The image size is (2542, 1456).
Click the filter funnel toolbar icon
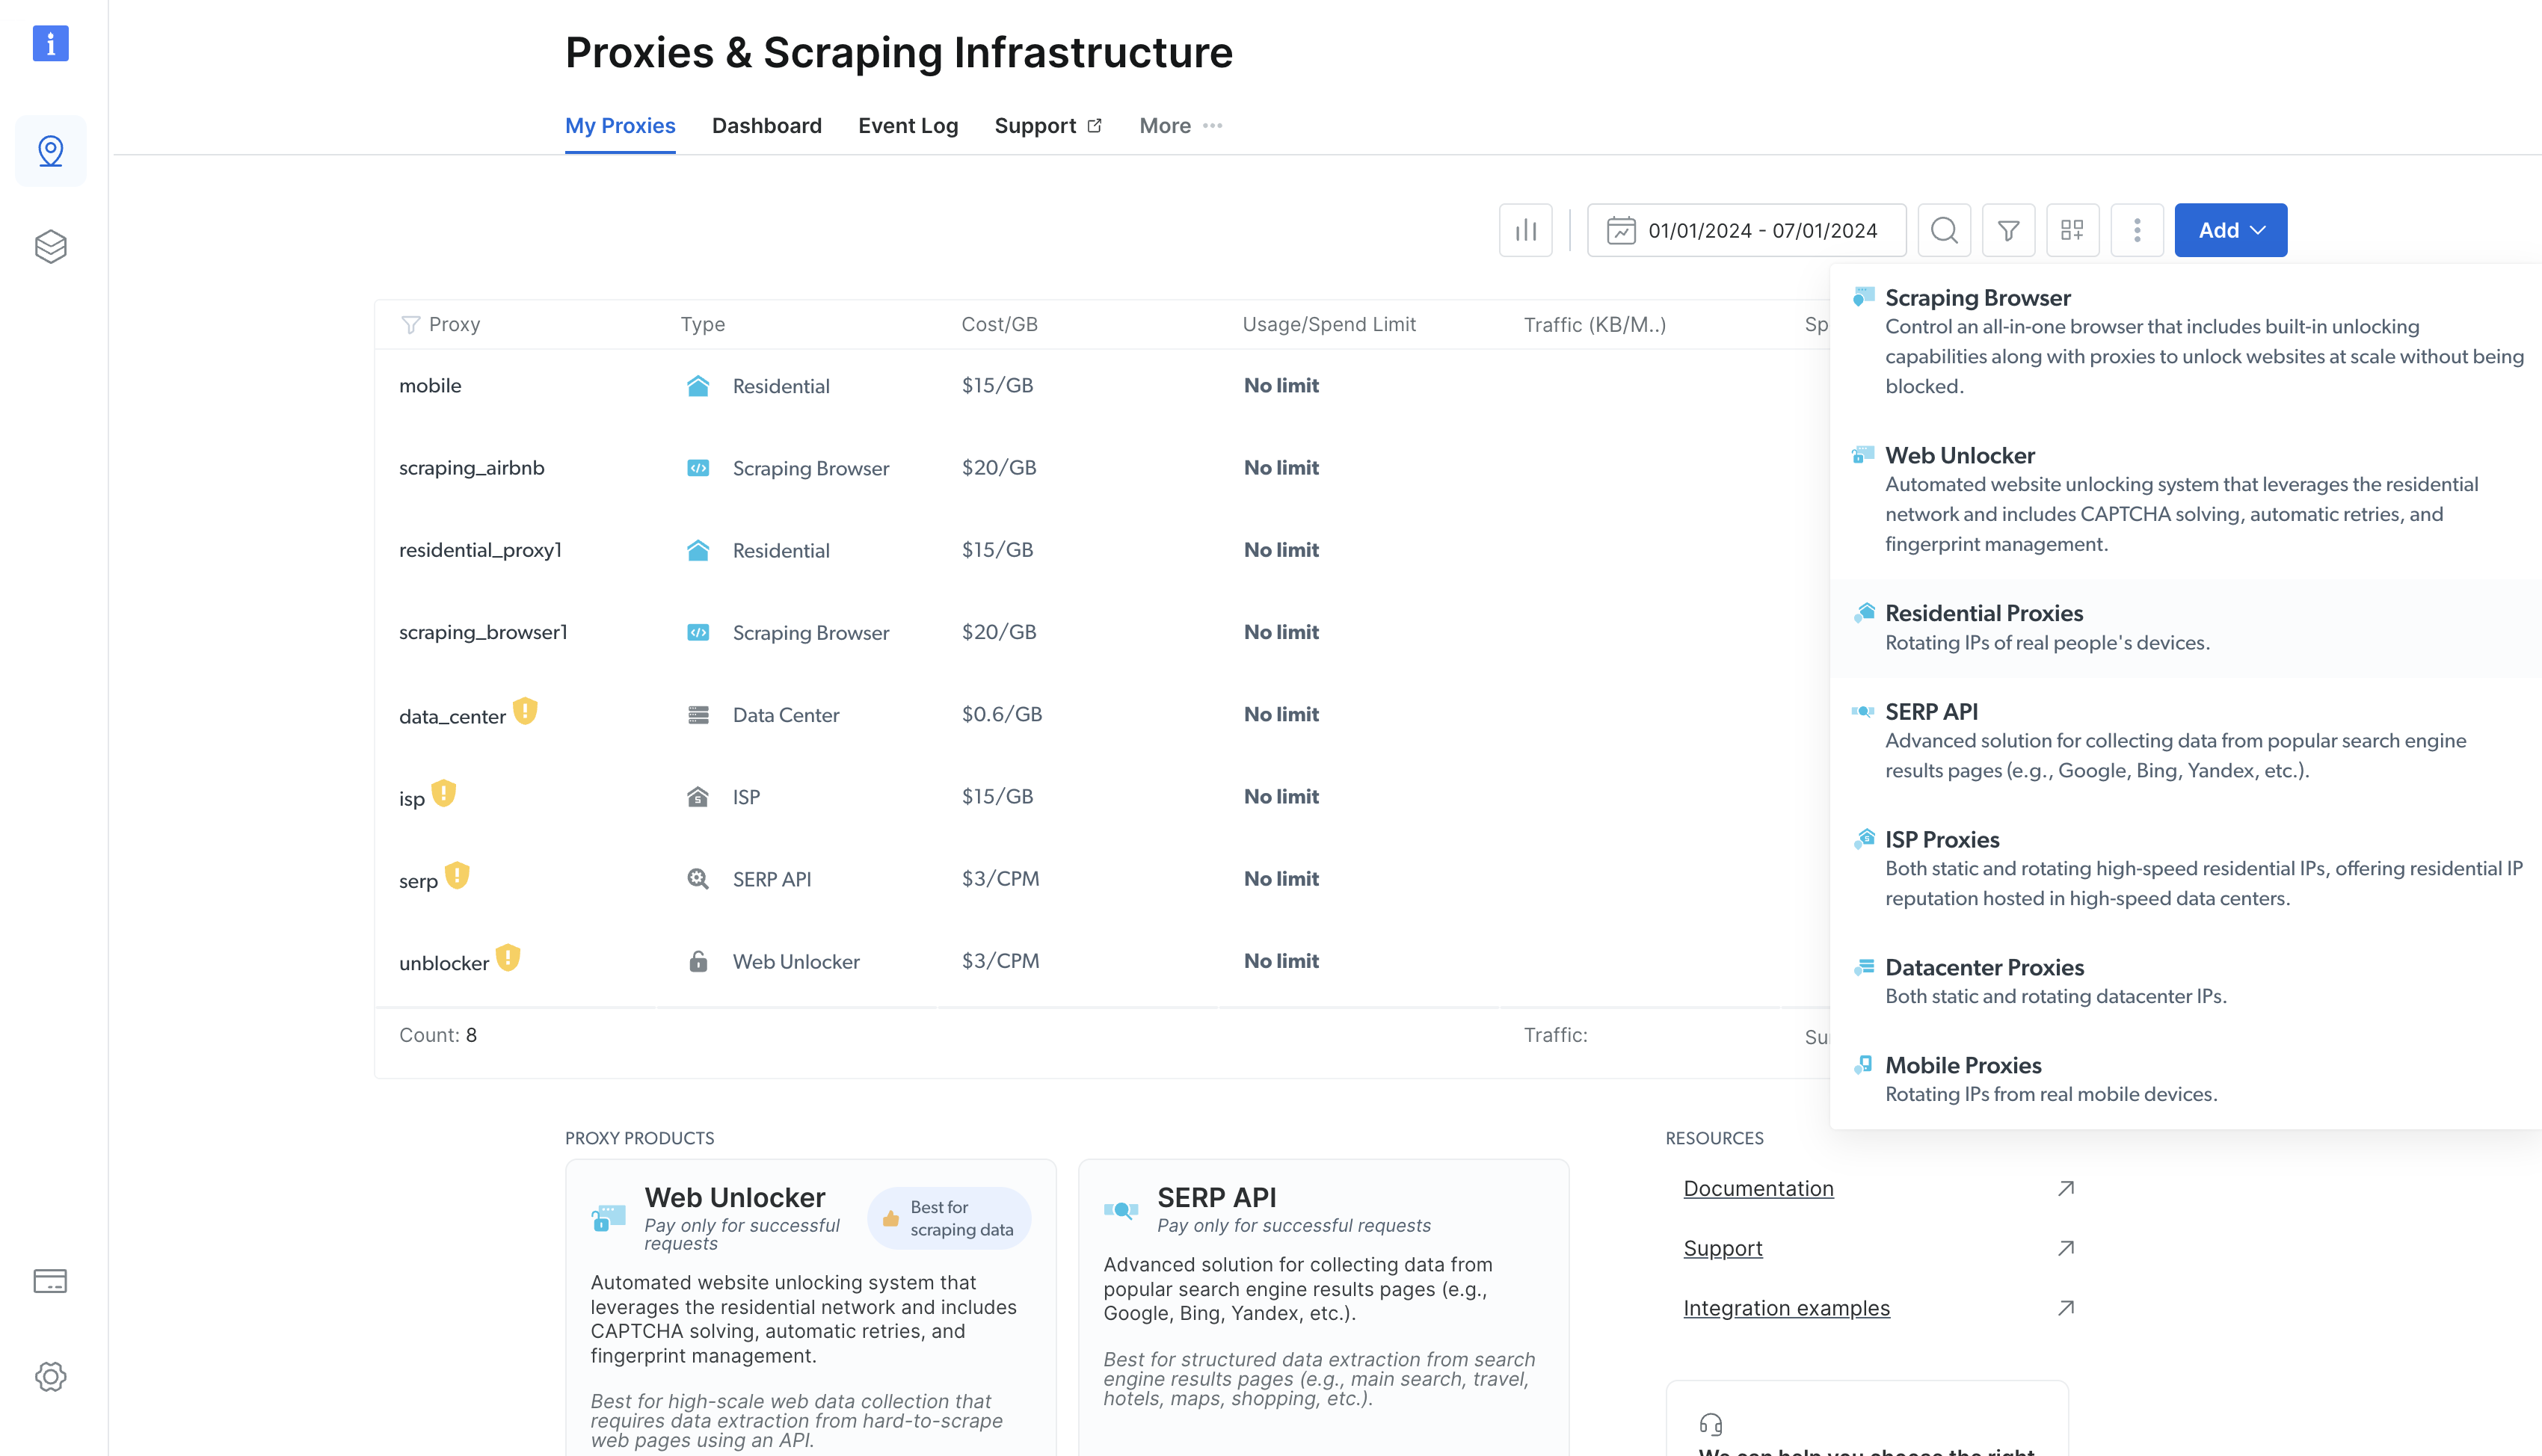pos(2008,230)
